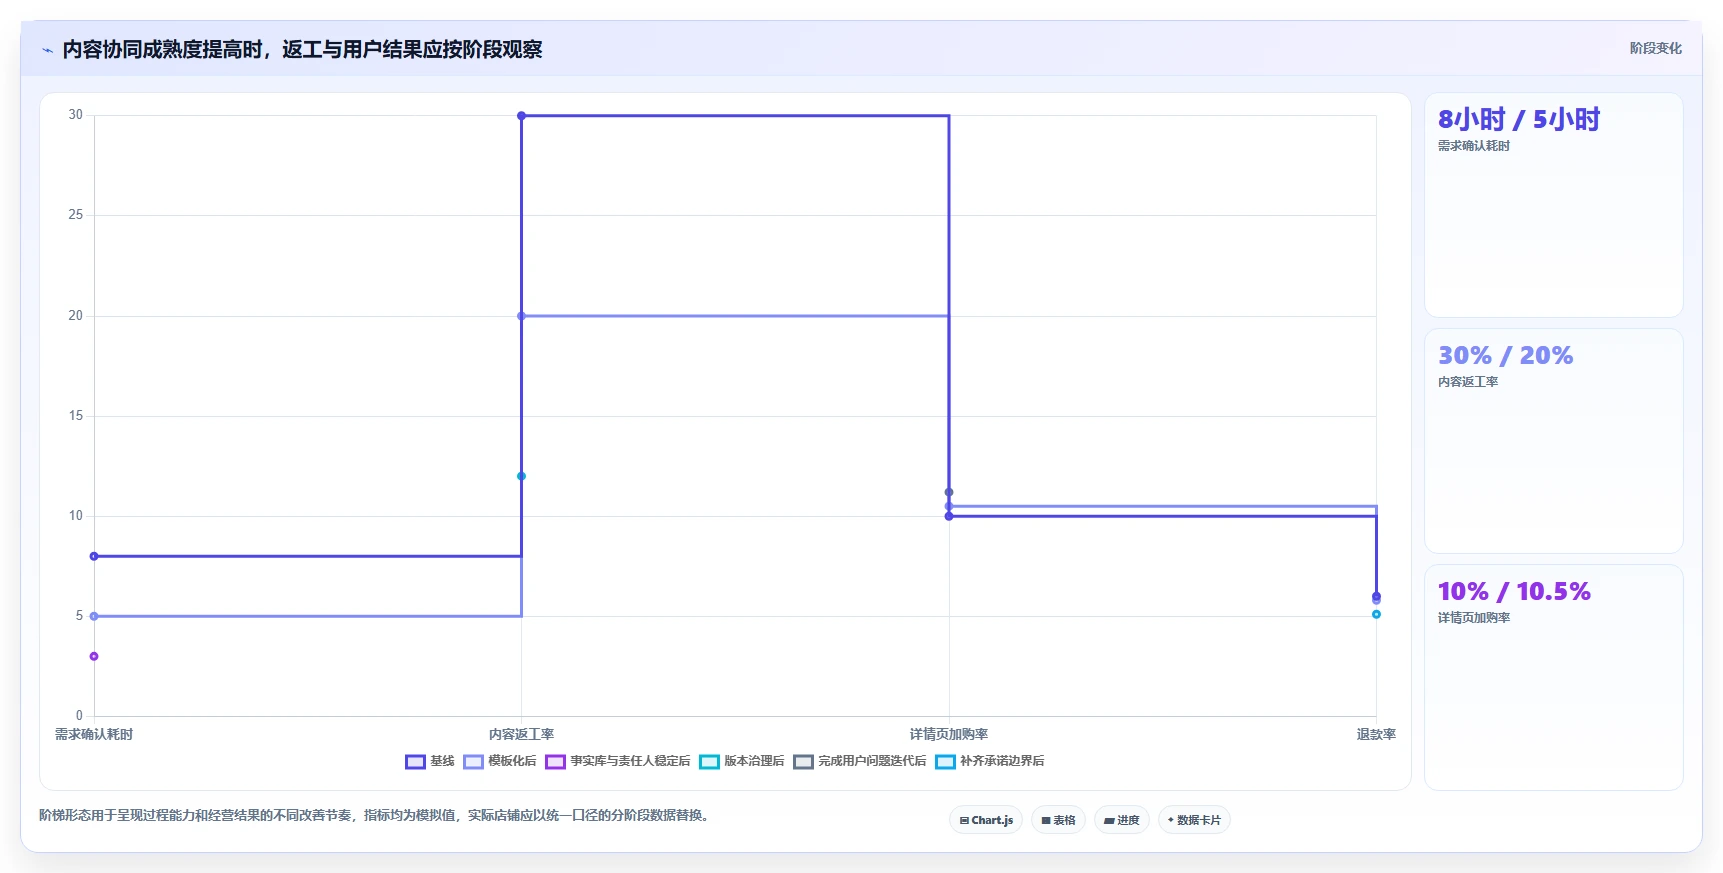Open the 8小时 / 5小时 data card
The width and height of the screenshot is (1723, 873).
(1553, 205)
